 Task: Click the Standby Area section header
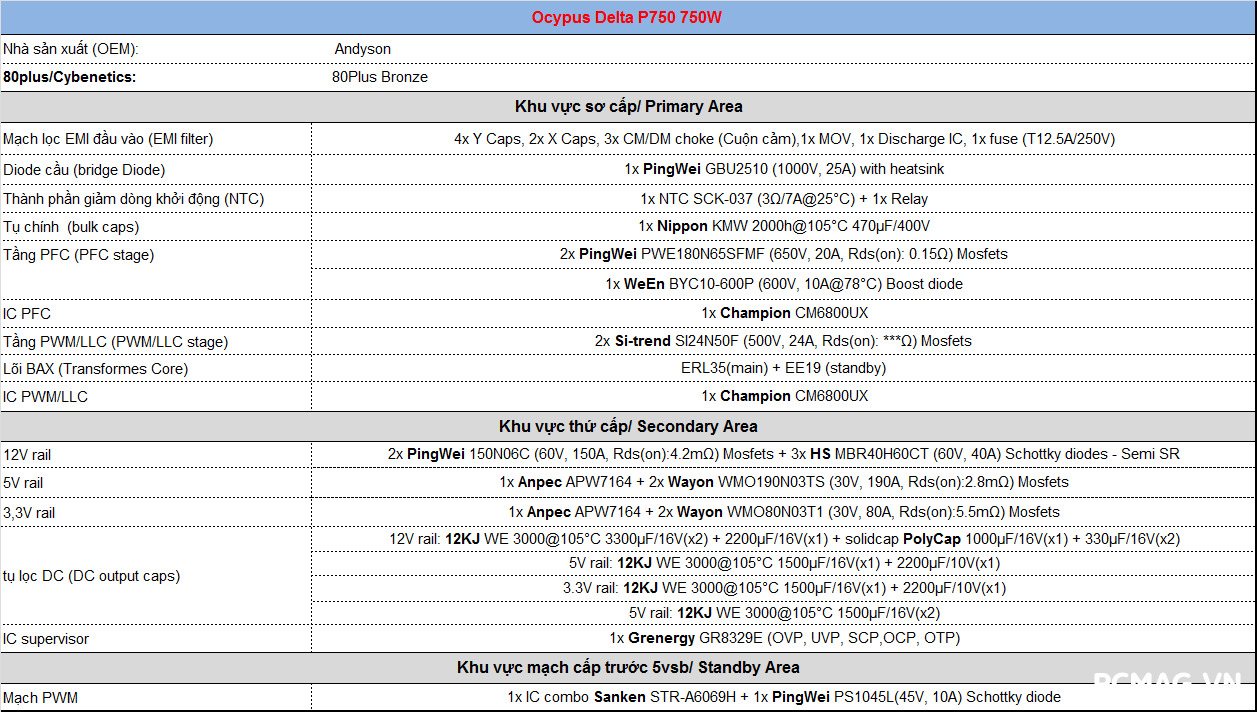(628, 667)
